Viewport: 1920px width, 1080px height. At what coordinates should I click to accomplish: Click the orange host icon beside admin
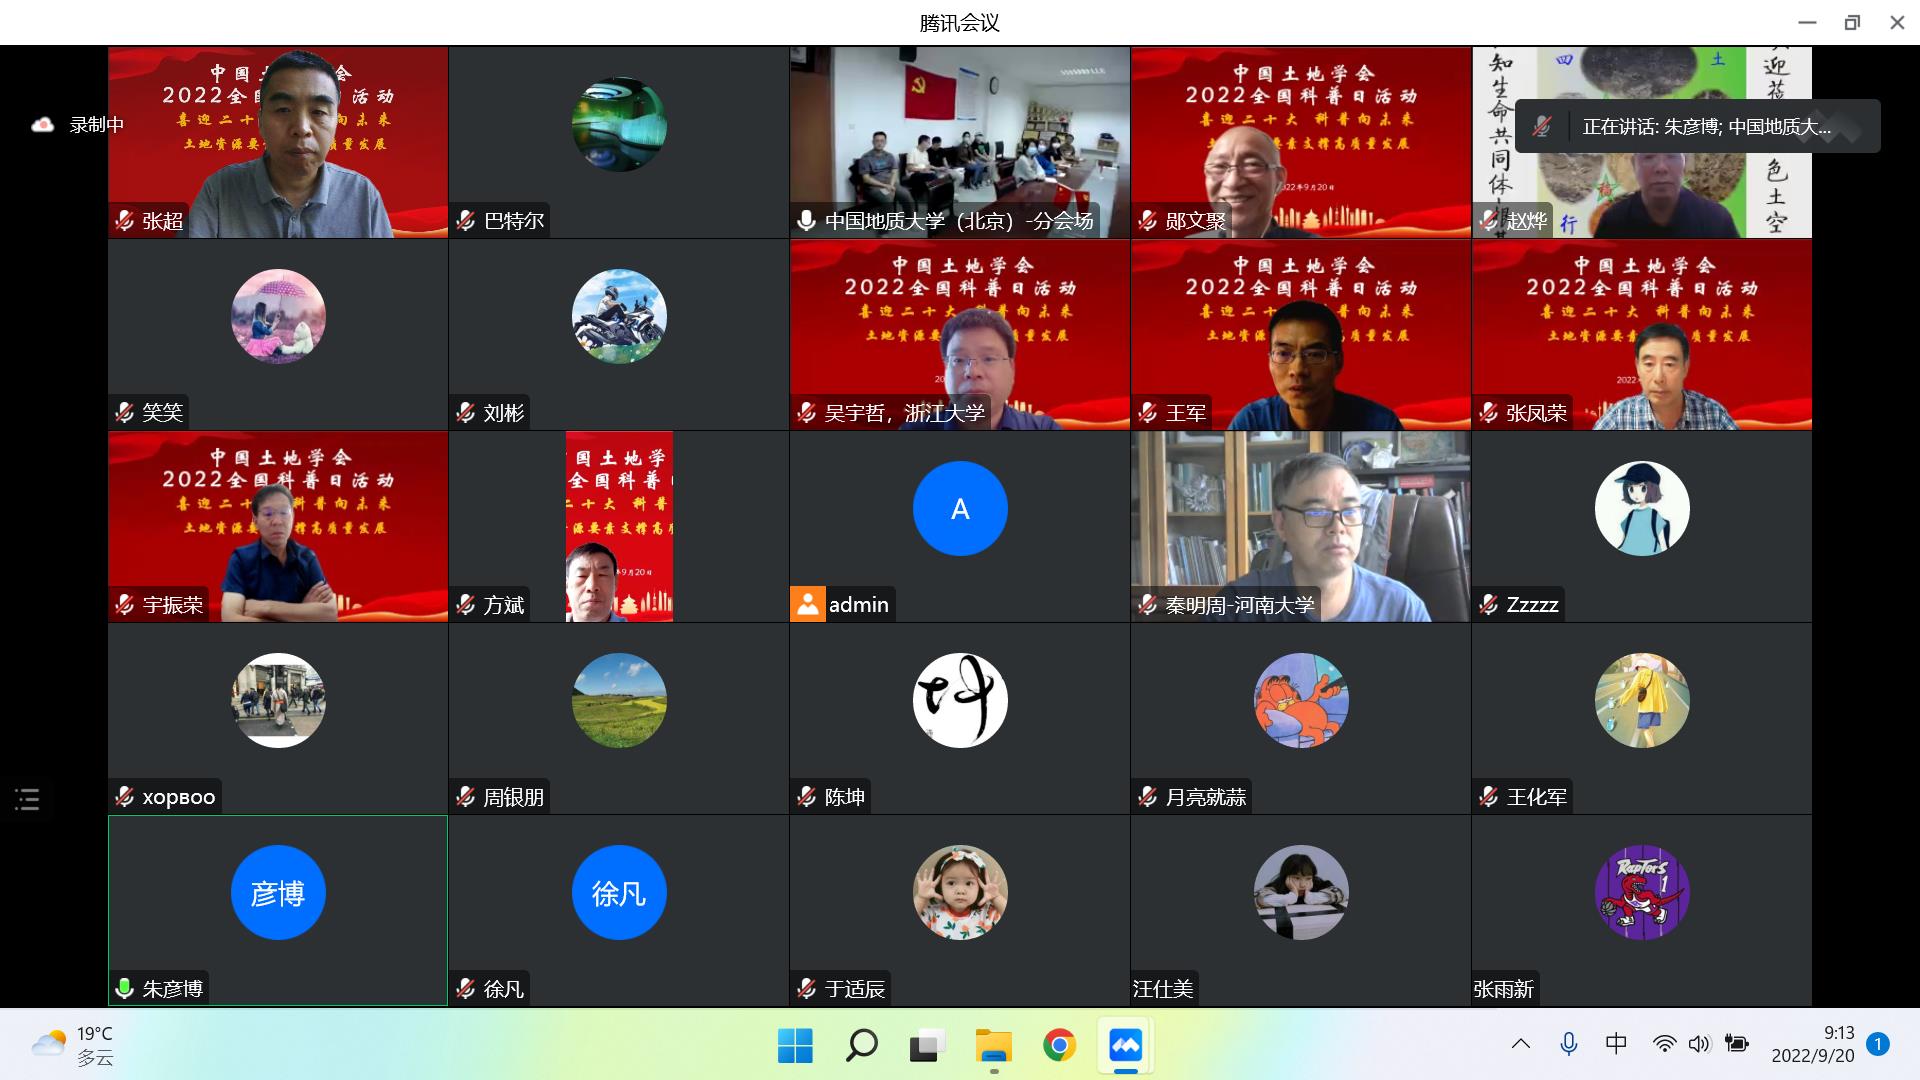pyautogui.click(x=807, y=604)
